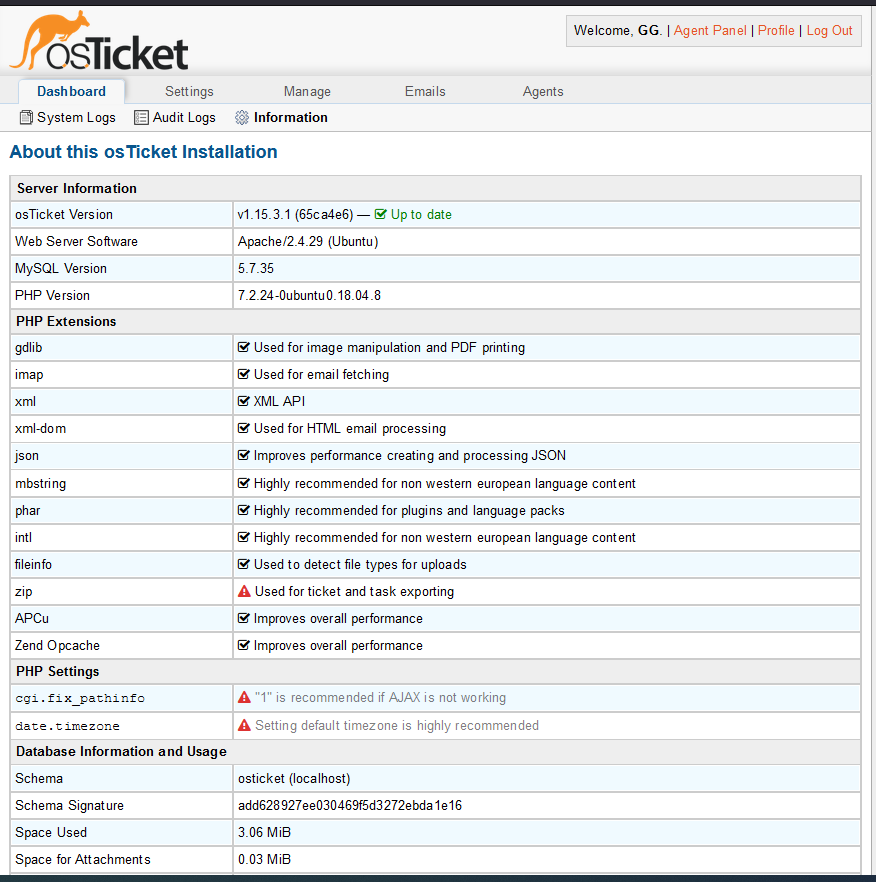Click the Zend Opcache check icon

[x=244, y=645]
